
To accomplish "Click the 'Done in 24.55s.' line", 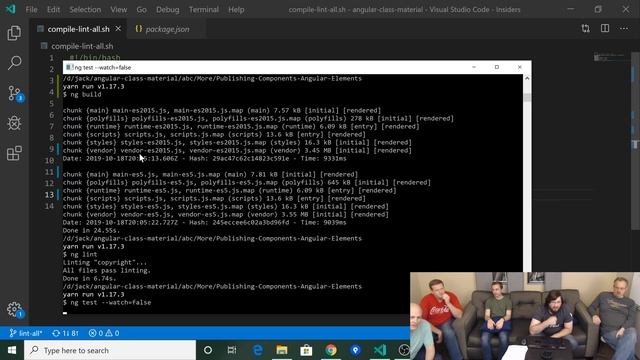I will pyautogui.click(x=91, y=230).
